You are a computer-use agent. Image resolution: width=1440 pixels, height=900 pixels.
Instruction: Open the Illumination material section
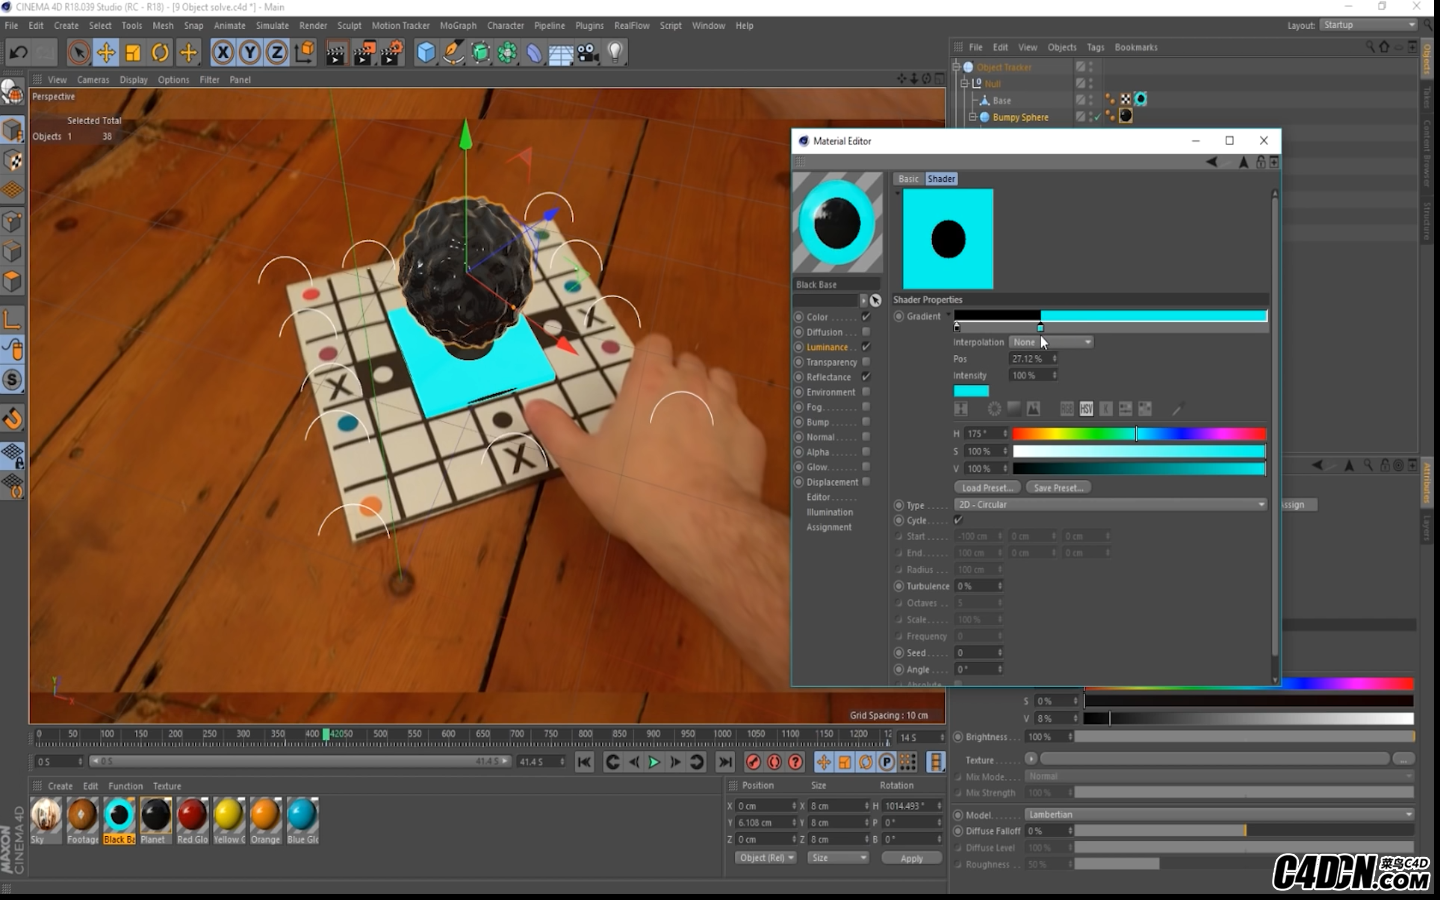pyautogui.click(x=830, y=512)
